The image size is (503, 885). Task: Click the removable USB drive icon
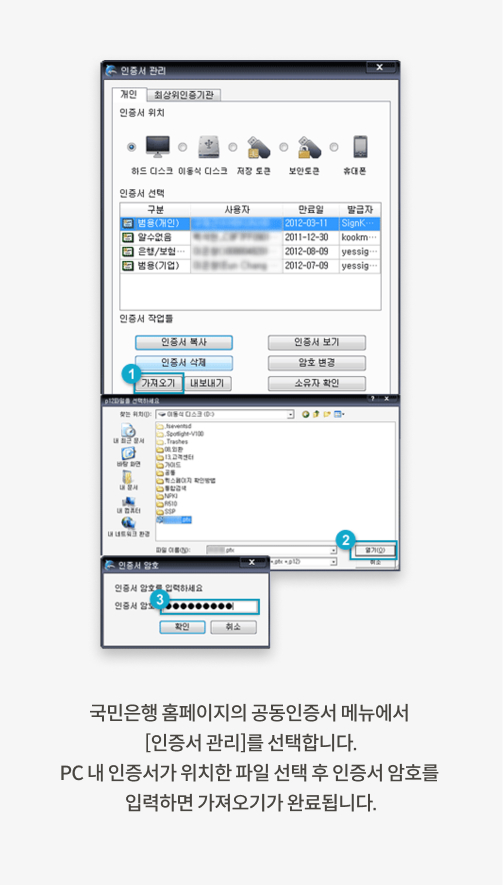[207, 147]
